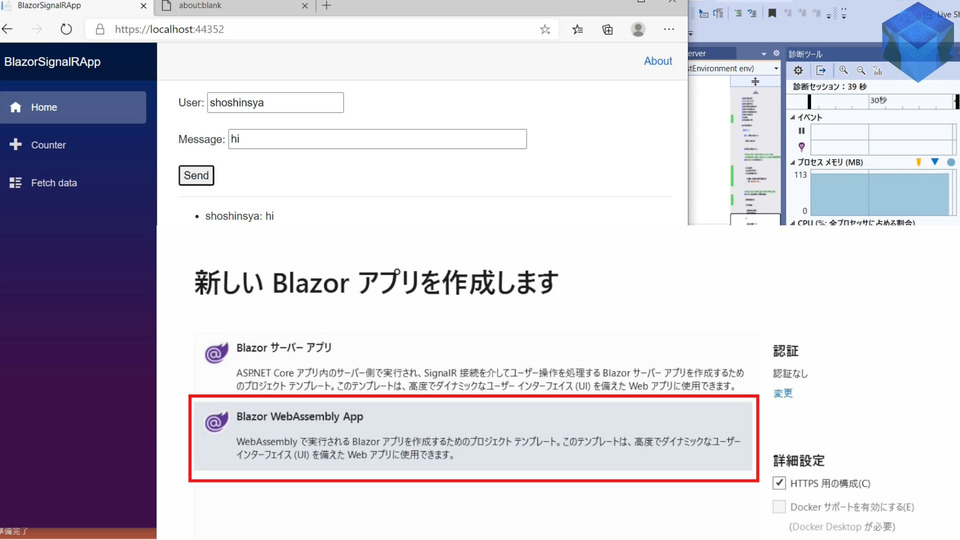
Task: Select the Blazor WebAssembly App template
Action: 473,435
